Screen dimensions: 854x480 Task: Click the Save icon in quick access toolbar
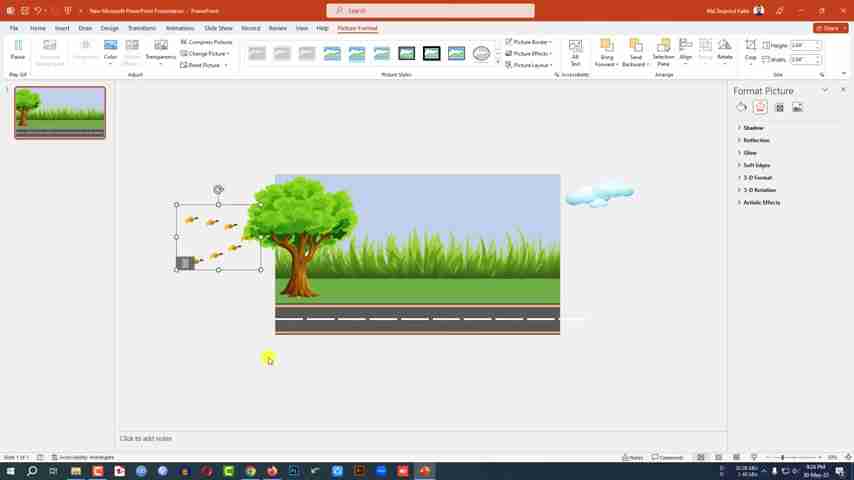pos(25,10)
